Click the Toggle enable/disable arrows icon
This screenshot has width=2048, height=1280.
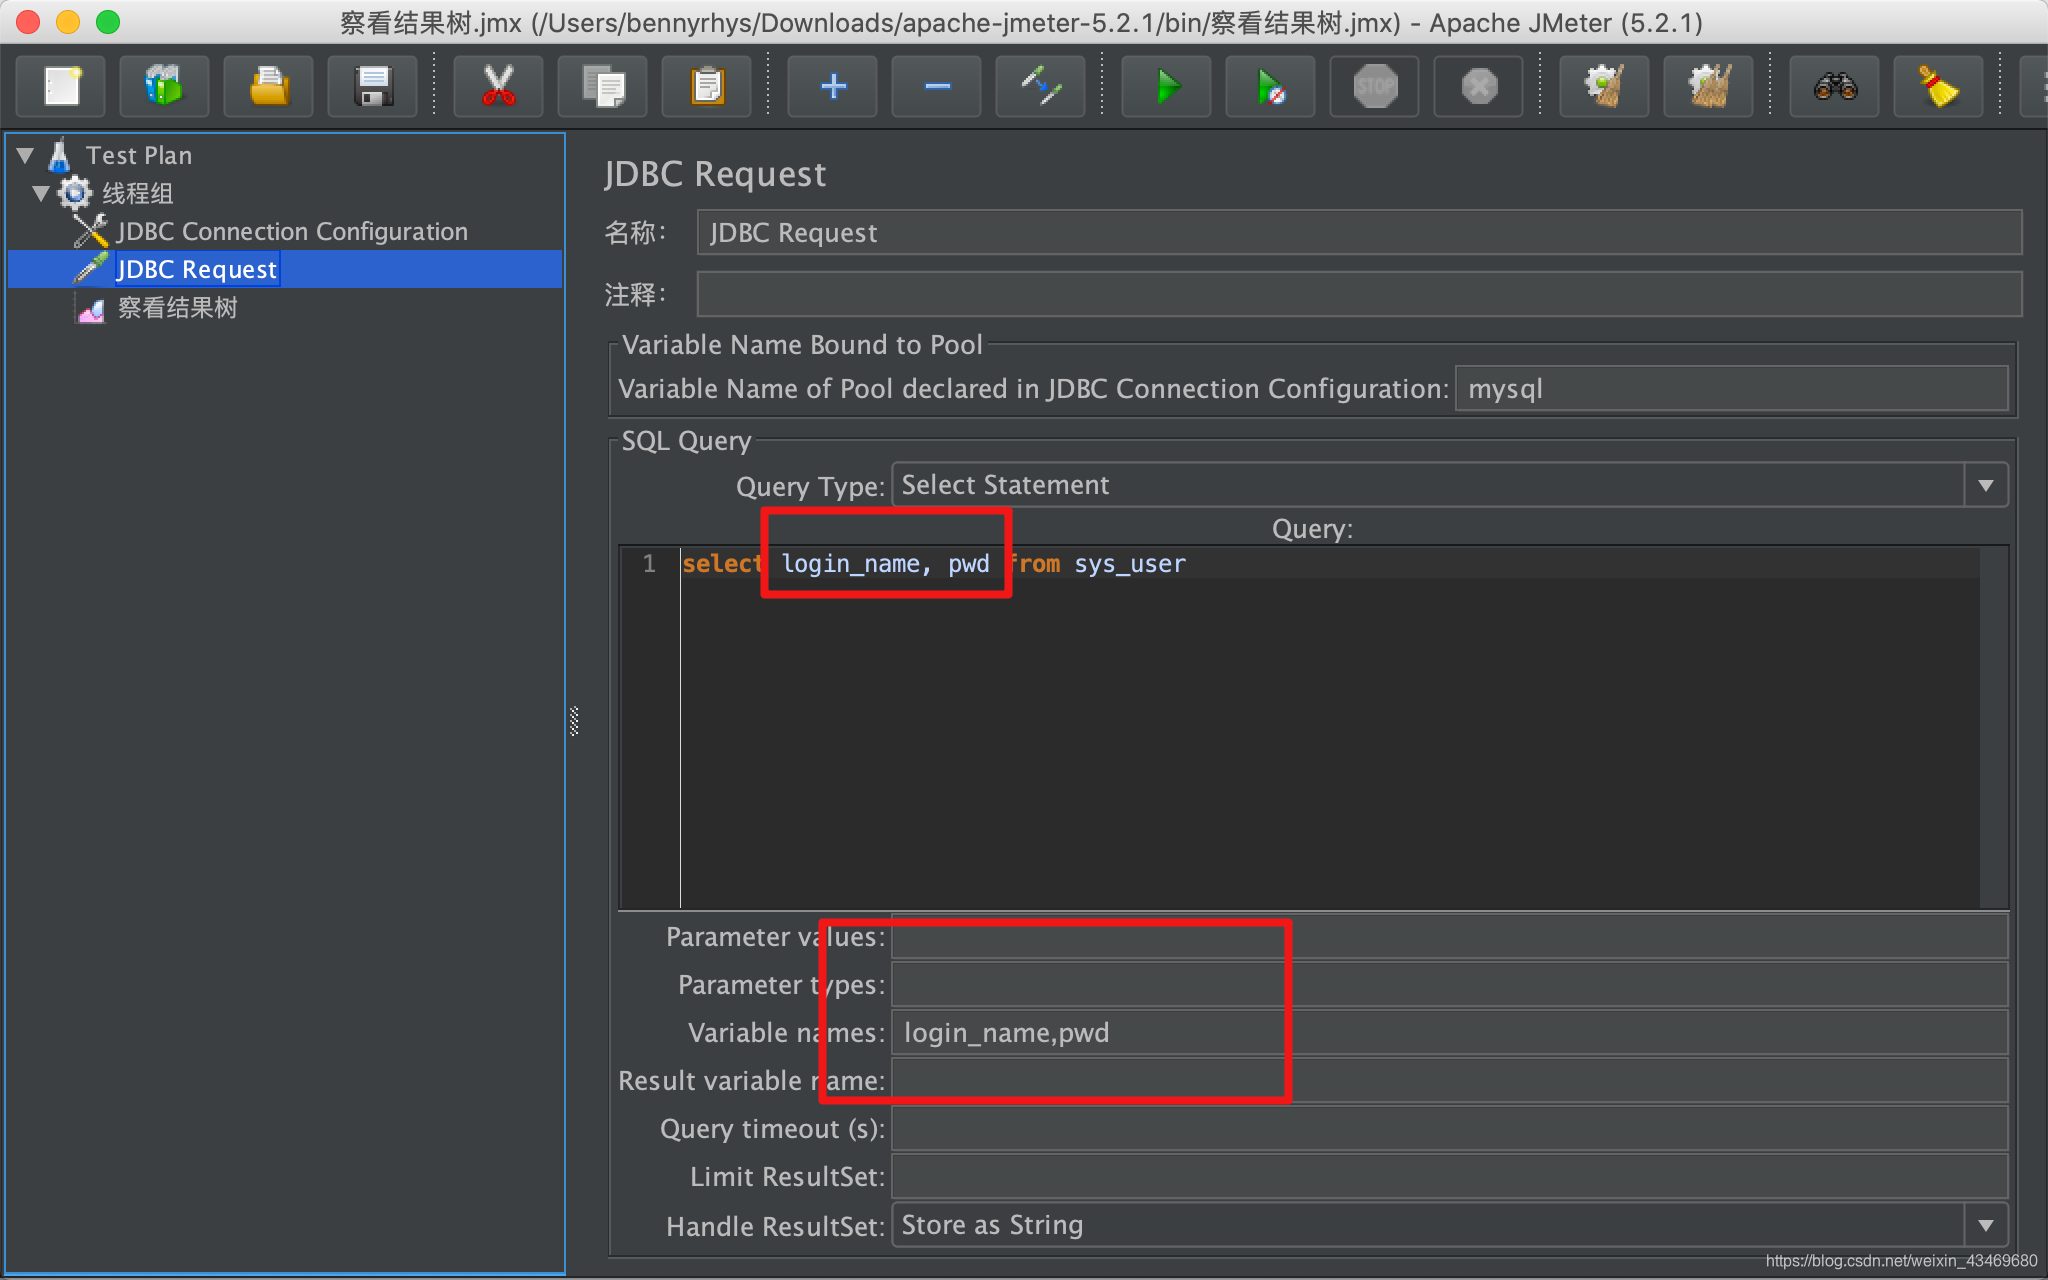pyautogui.click(x=1040, y=86)
